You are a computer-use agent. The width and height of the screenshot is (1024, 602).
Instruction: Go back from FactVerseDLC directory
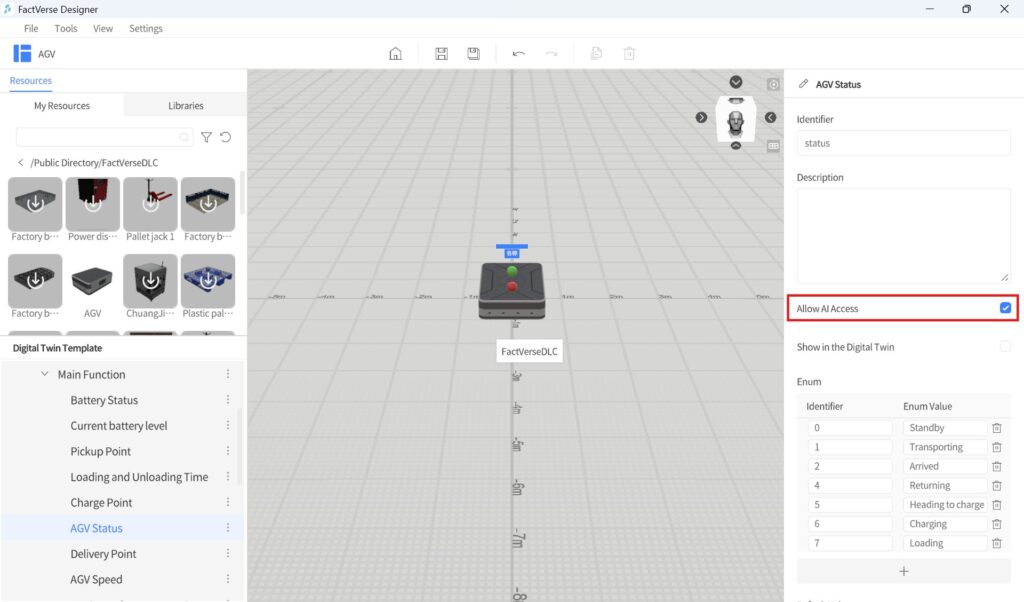21,163
